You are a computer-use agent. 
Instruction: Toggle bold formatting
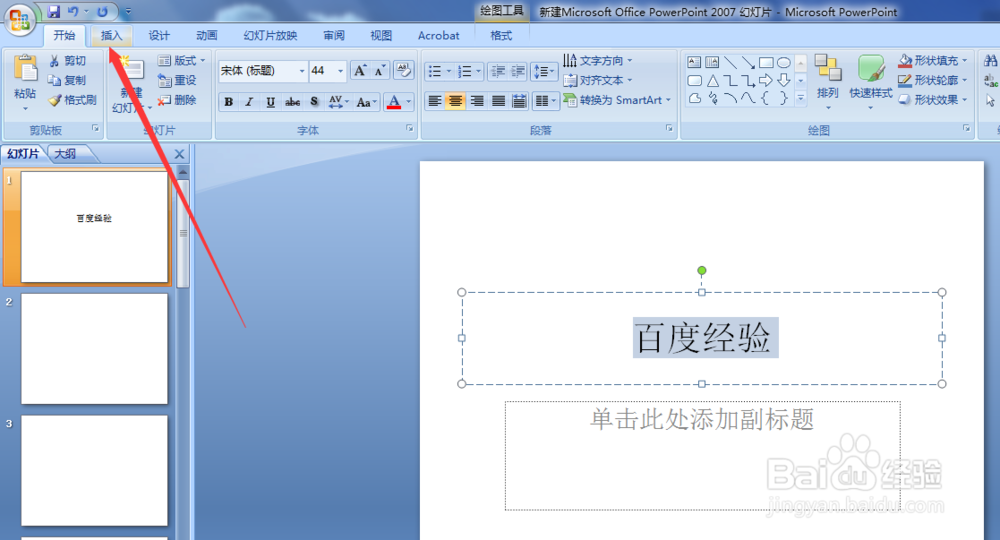click(x=228, y=102)
